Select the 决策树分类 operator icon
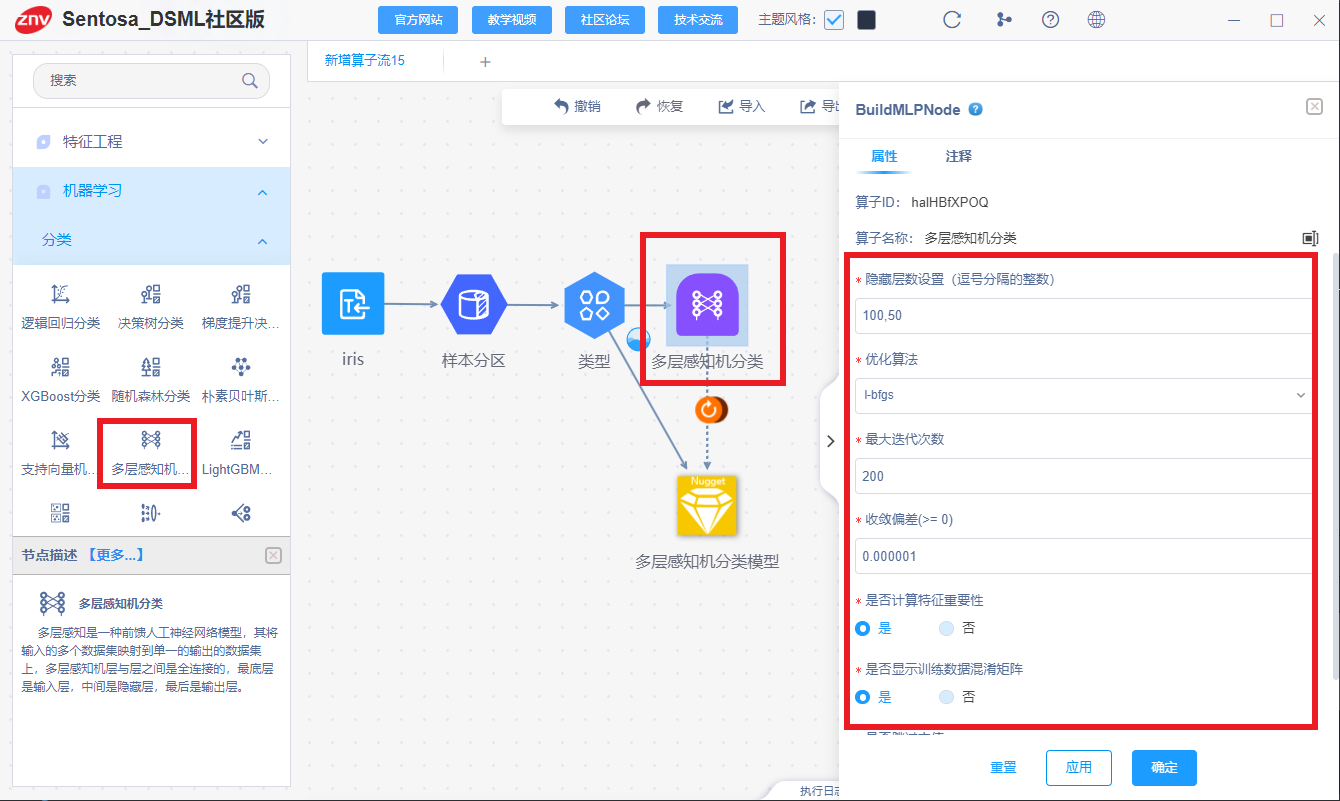This screenshot has width=1340, height=801. pyautogui.click(x=151, y=294)
